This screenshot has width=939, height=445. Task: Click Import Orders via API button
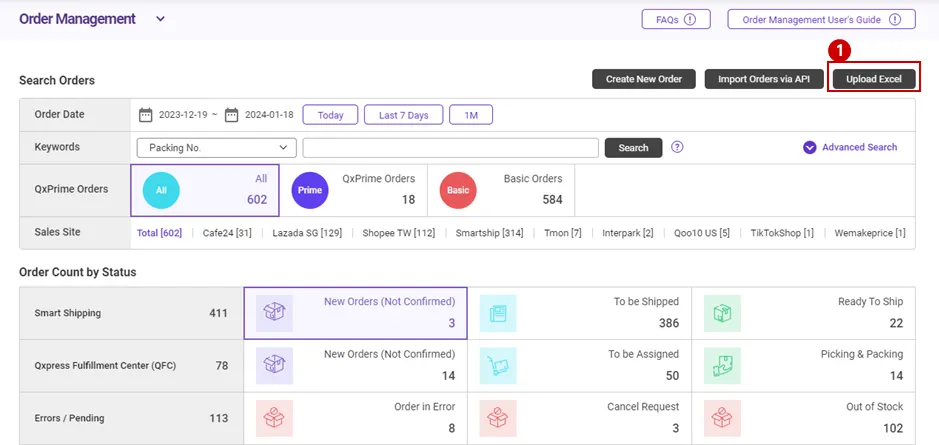tap(764, 79)
